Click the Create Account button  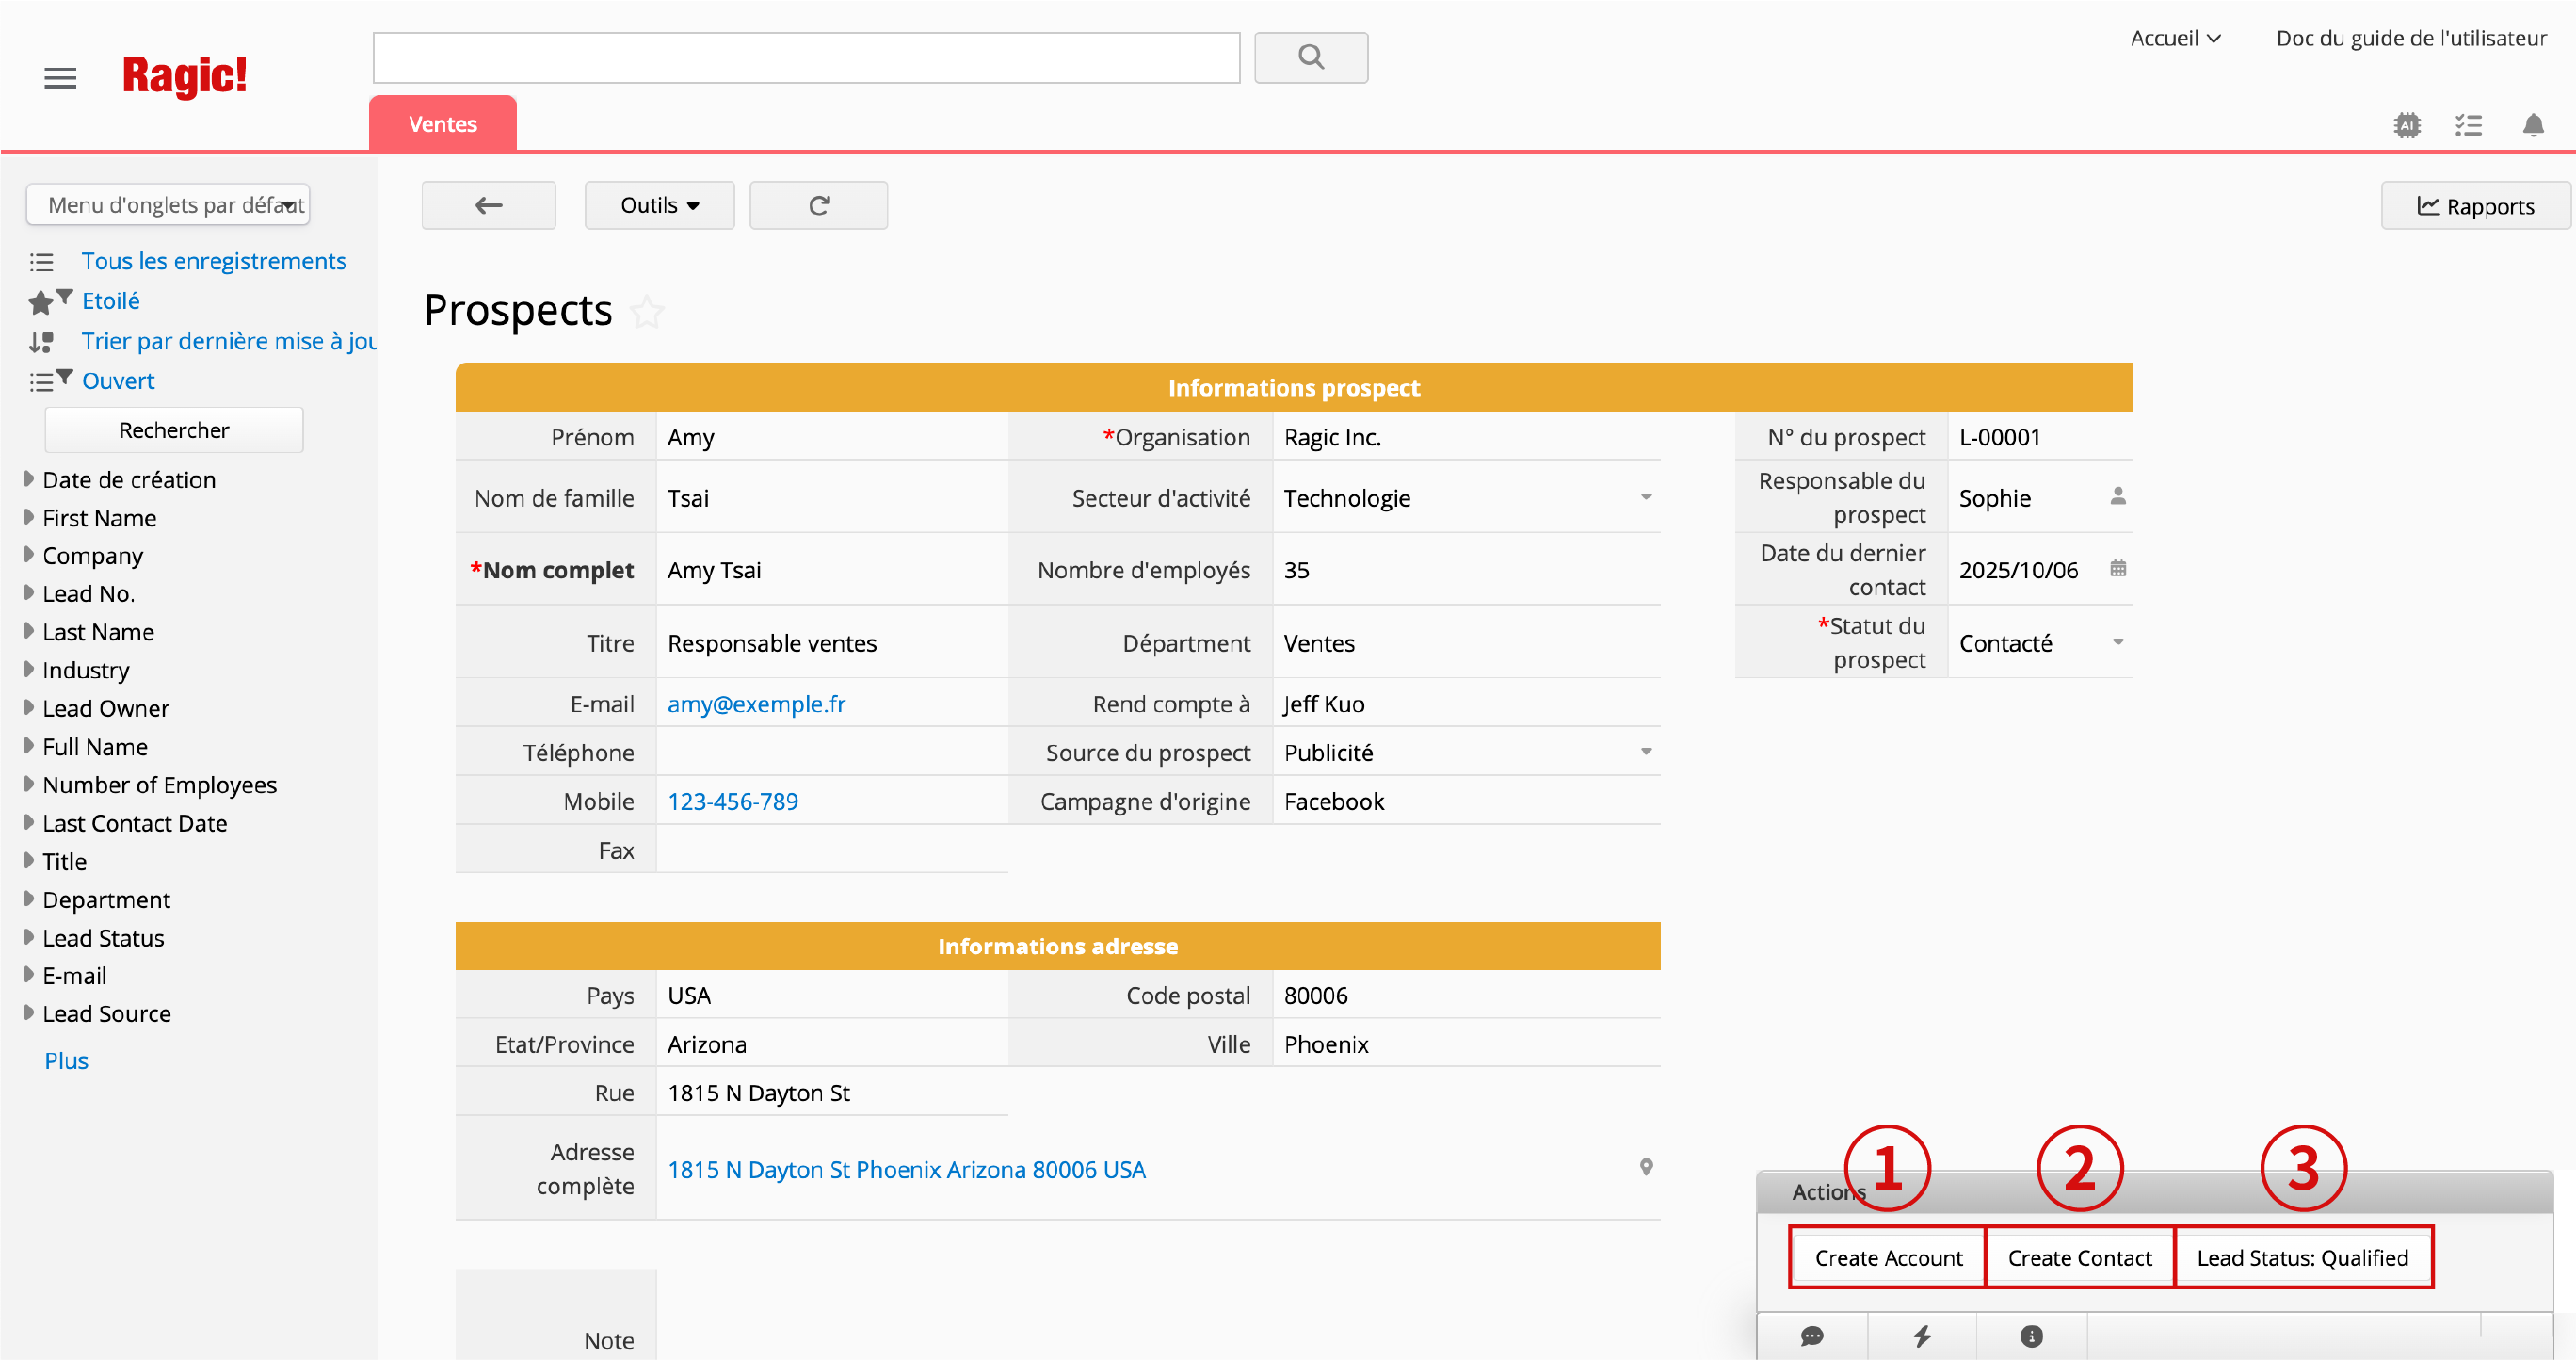pyautogui.click(x=1887, y=1257)
